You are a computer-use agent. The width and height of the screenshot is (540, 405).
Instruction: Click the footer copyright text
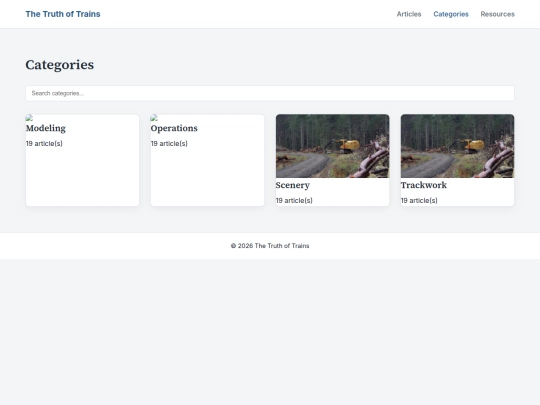pyautogui.click(x=270, y=246)
